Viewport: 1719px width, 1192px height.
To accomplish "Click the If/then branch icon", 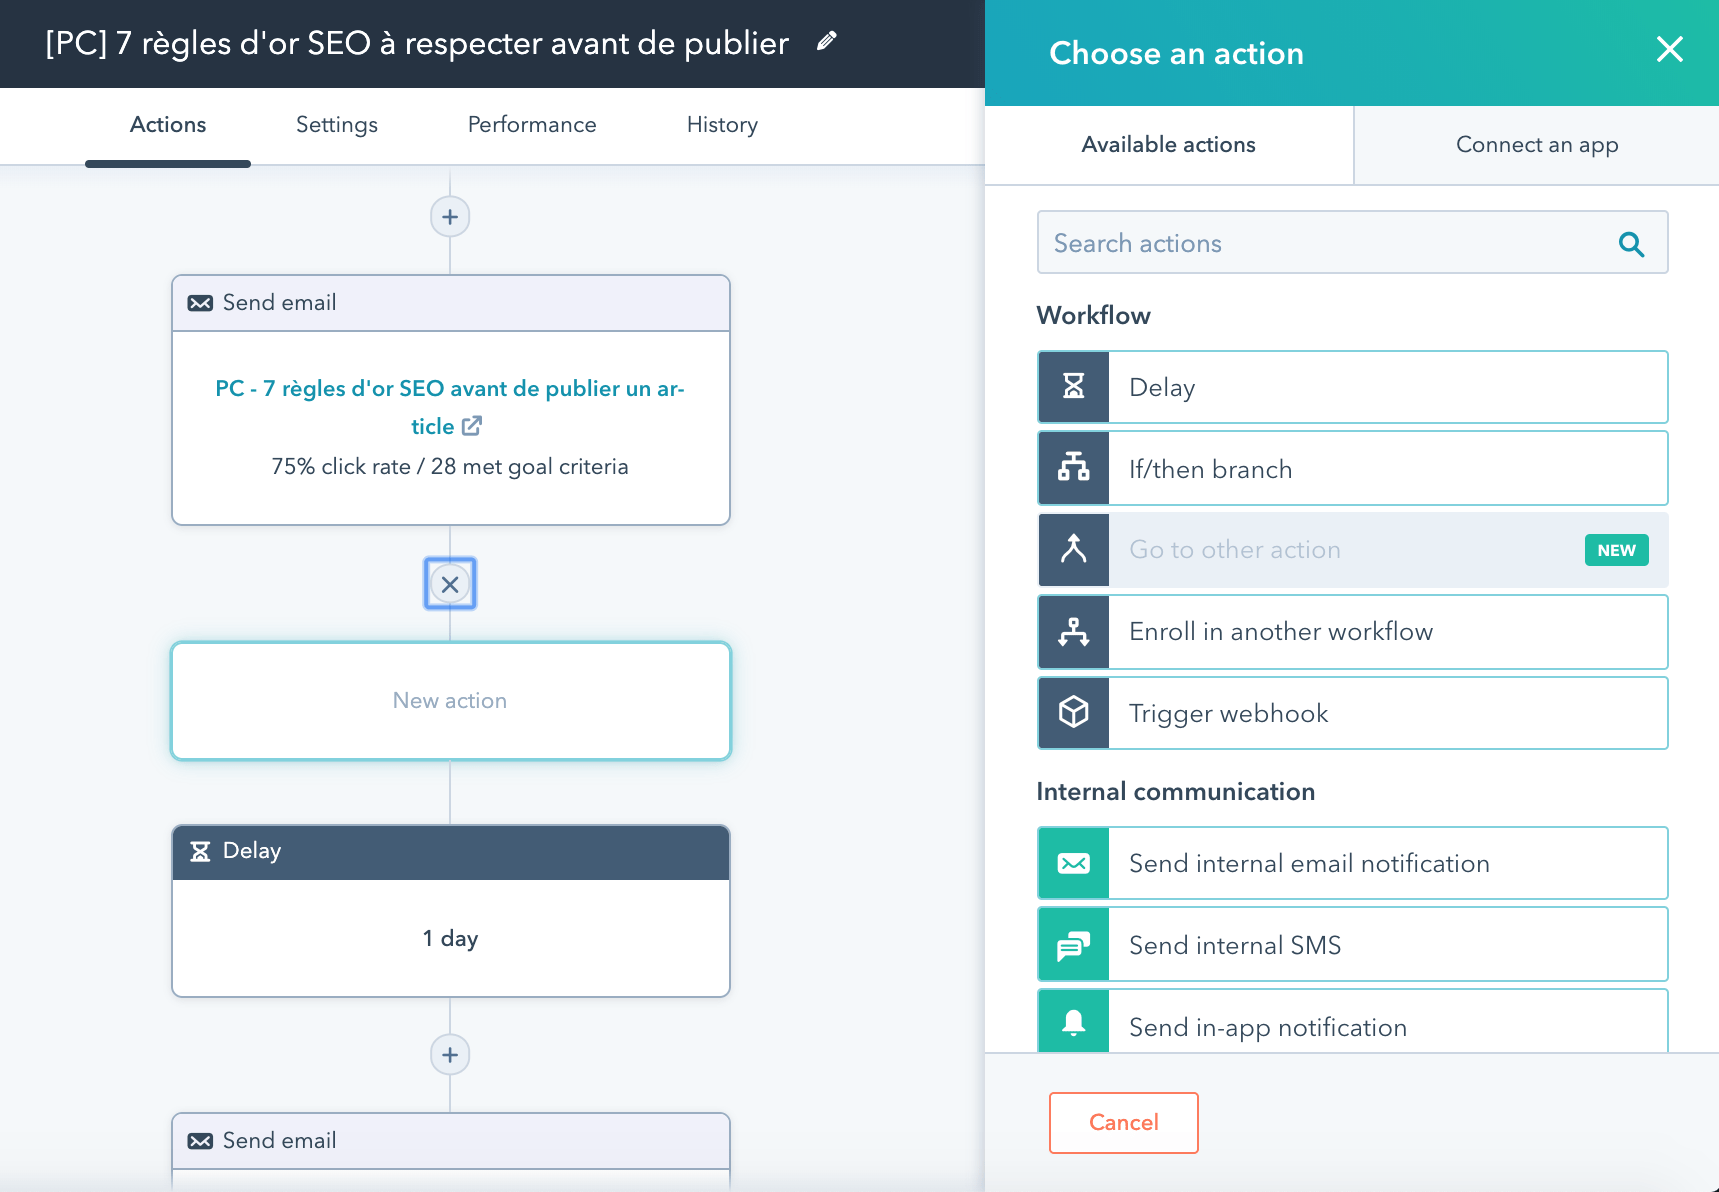I will pyautogui.click(x=1074, y=468).
